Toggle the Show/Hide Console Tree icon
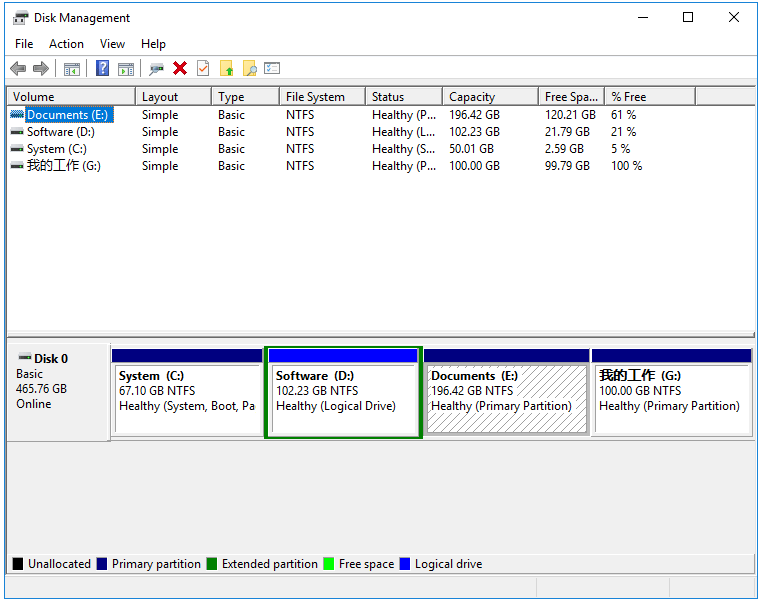This screenshot has width=762, height=602. pos(72,69)
